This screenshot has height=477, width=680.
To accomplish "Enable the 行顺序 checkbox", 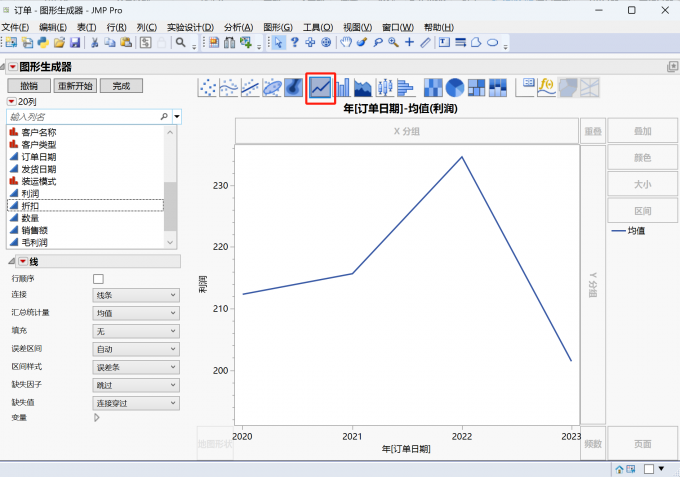I will 98,278.
